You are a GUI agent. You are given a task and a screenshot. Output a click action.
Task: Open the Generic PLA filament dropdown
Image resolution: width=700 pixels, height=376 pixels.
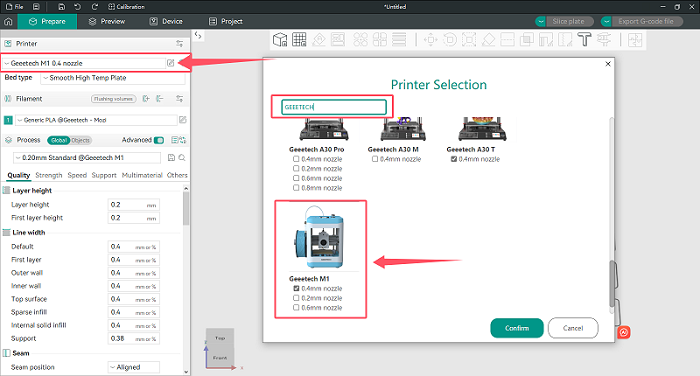point(96,120)
